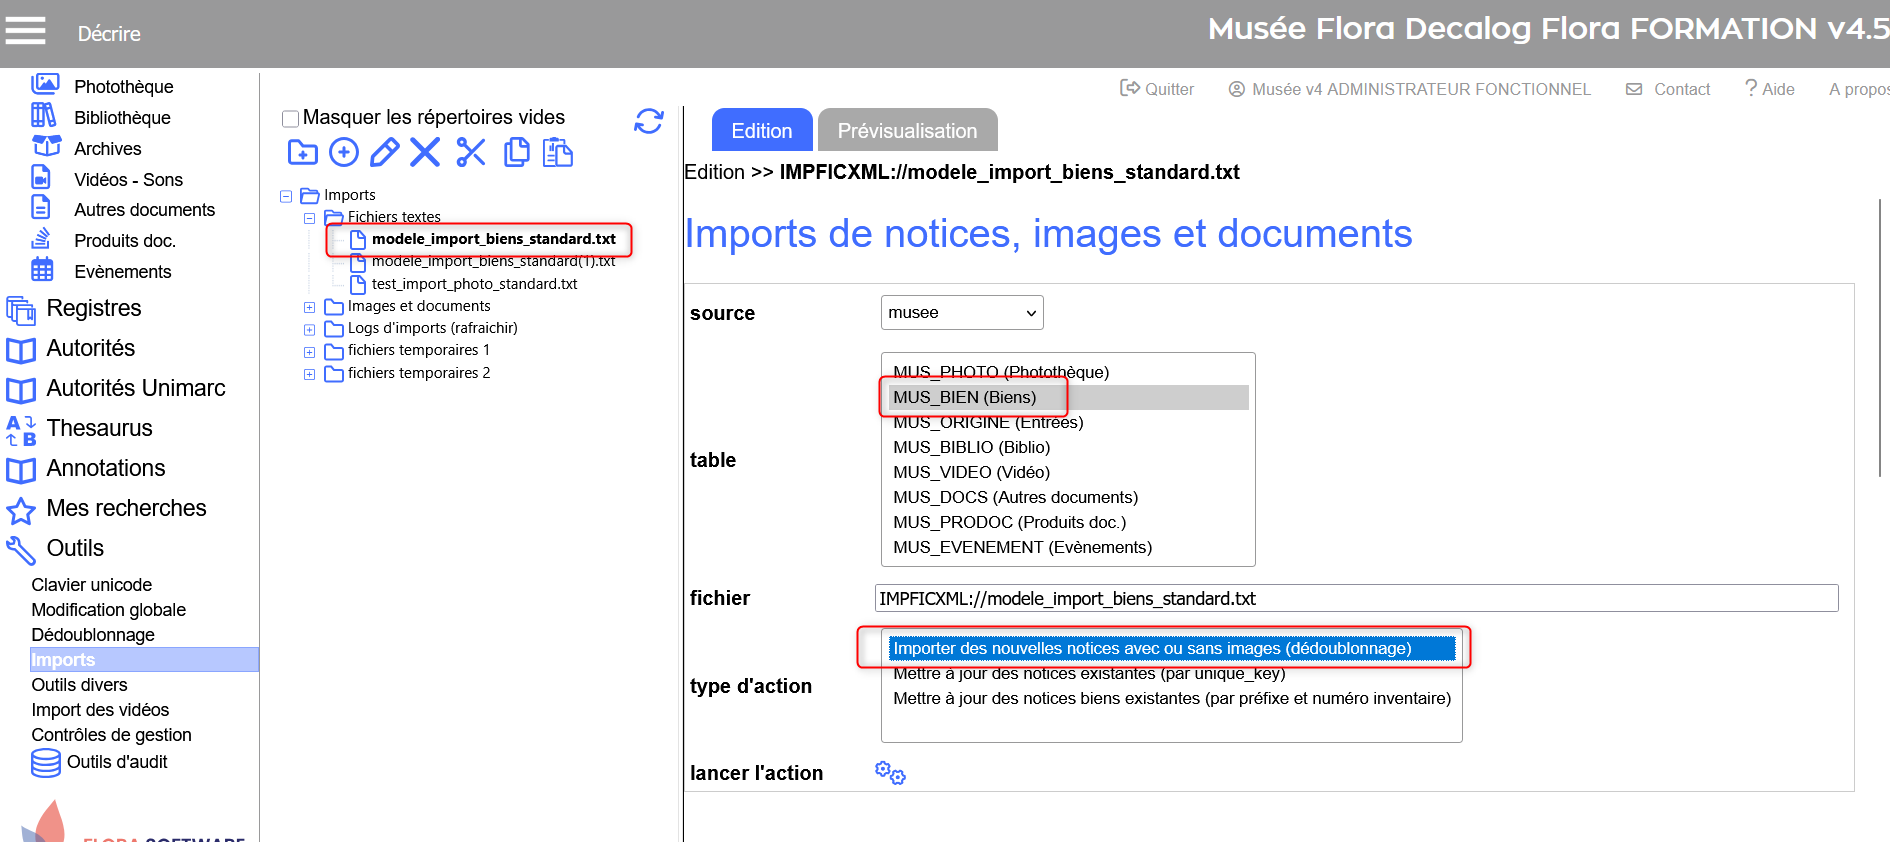Click the Archives box icon
The height and width of the screenshot is (842, 1890).
(x=46, y=145)
